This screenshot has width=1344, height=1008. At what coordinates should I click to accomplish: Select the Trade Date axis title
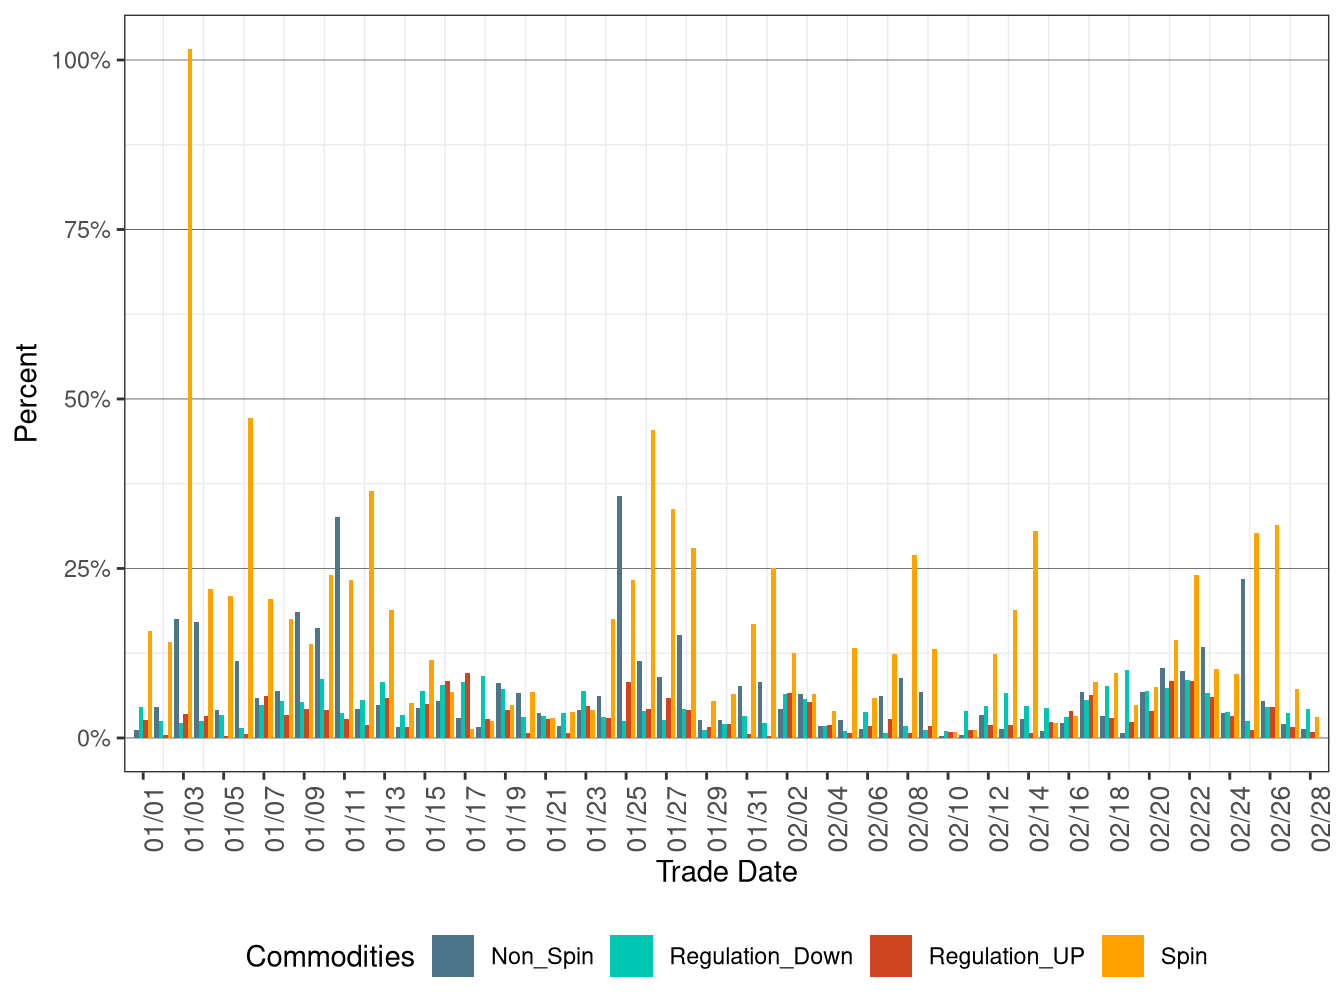pyautogui.click(x=728, y=871)
